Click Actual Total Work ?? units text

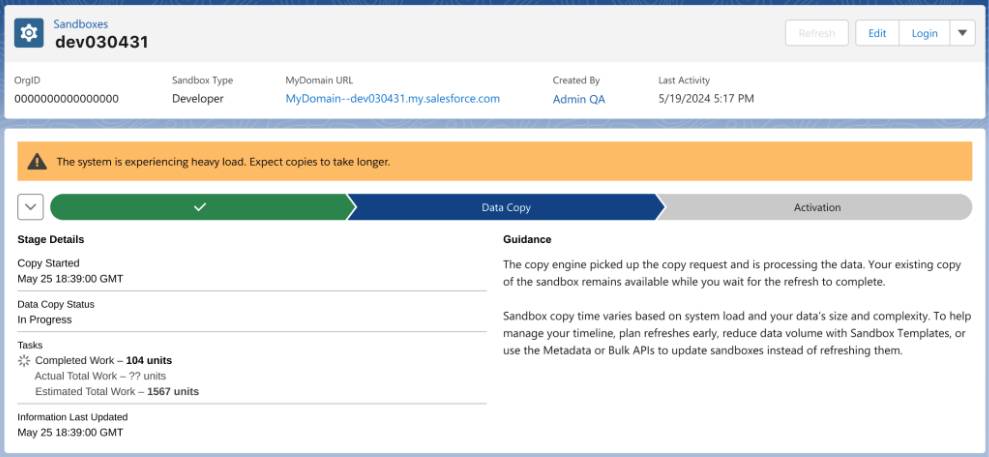tap(100, 376)
